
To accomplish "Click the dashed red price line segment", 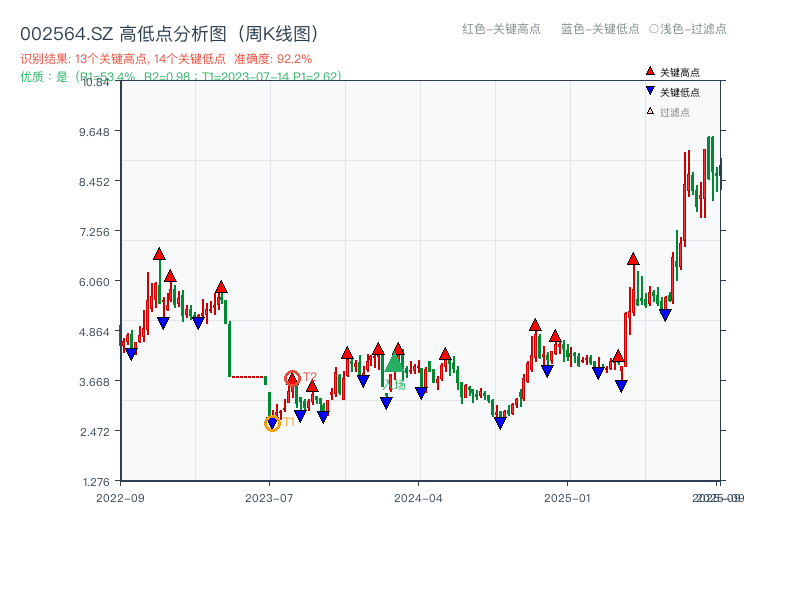I will pos(245,377).
